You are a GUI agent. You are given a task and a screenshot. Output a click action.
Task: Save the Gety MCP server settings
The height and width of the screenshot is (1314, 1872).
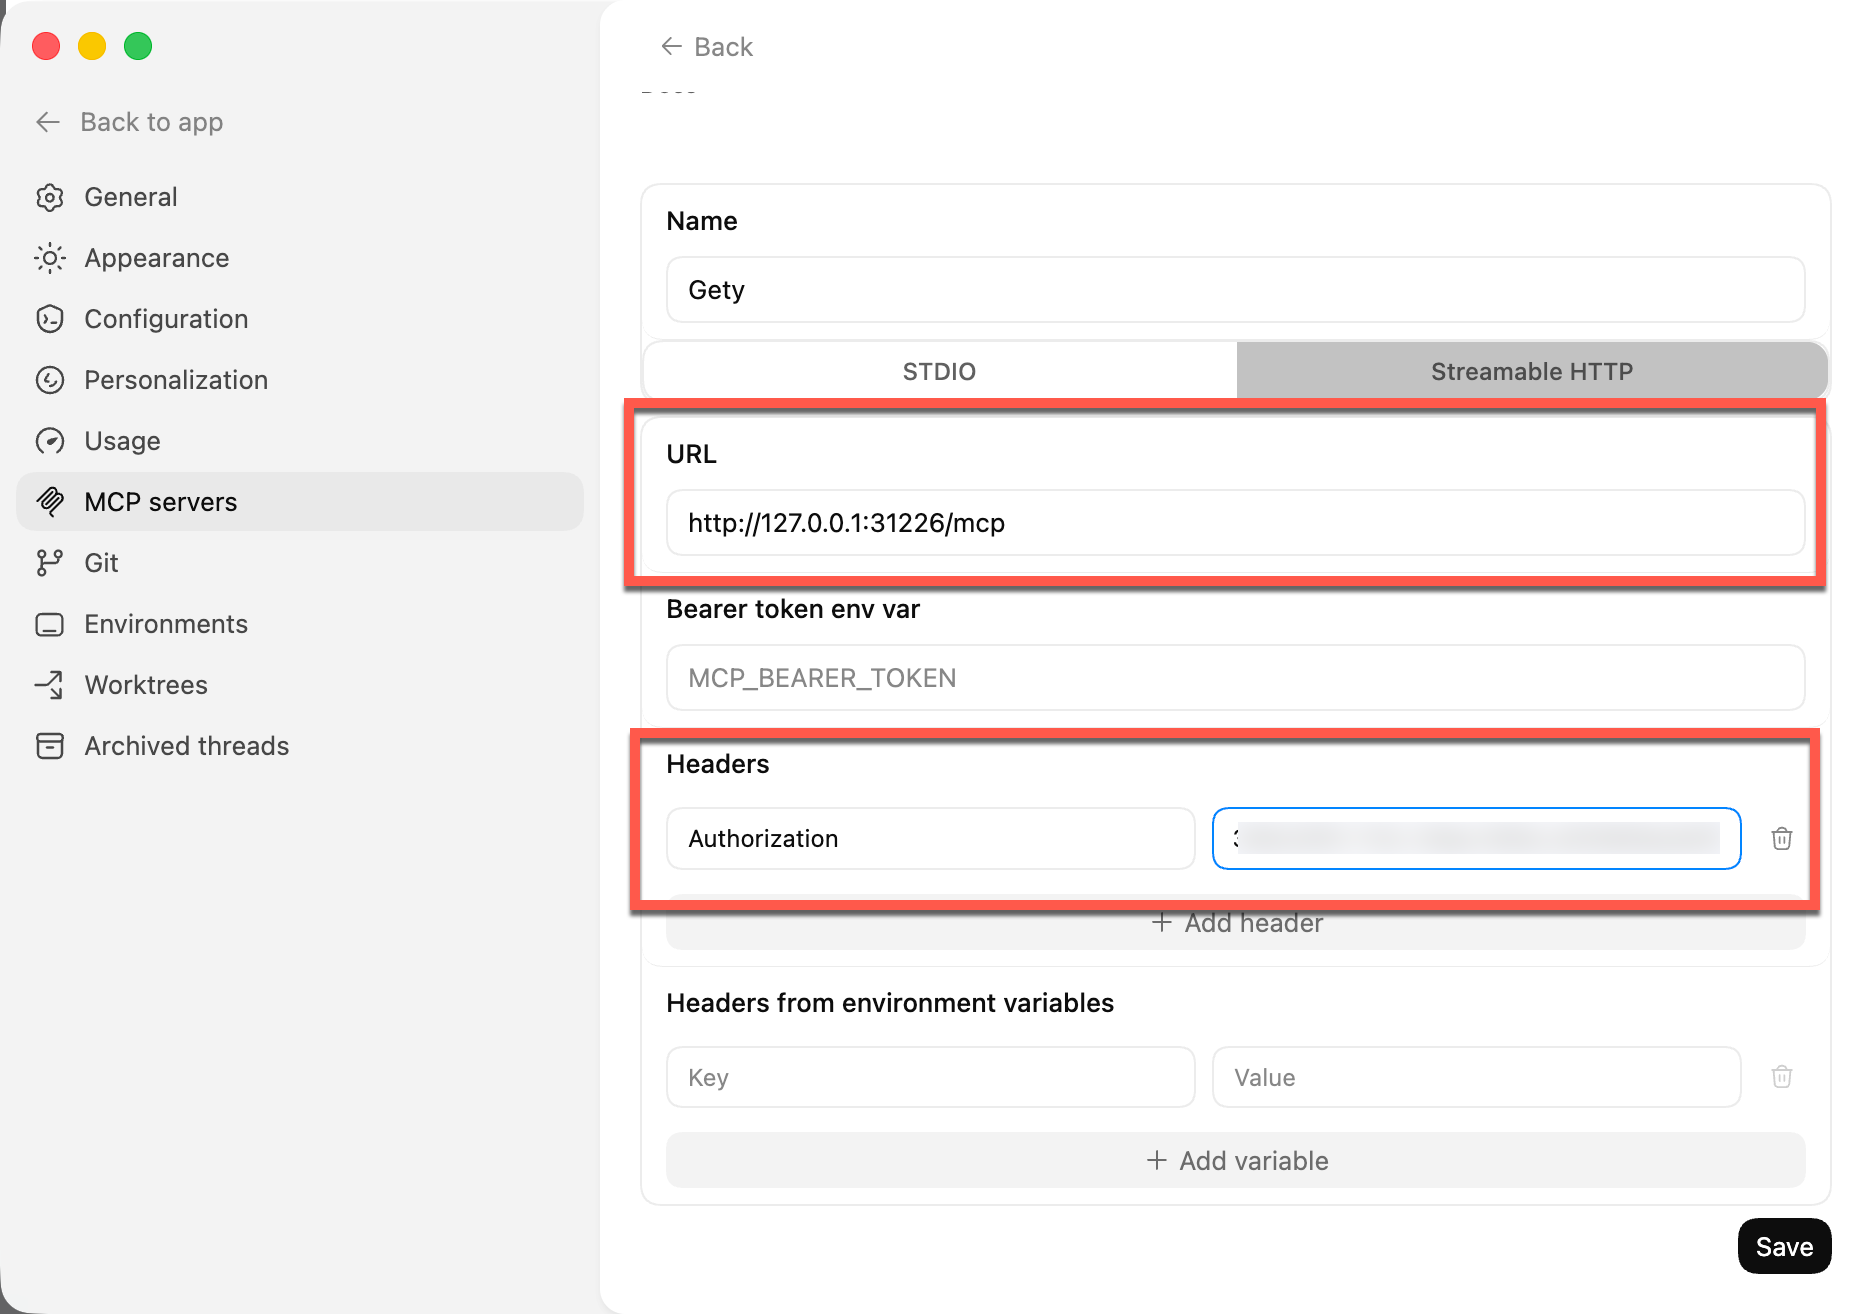(x=1784, y=1246)
